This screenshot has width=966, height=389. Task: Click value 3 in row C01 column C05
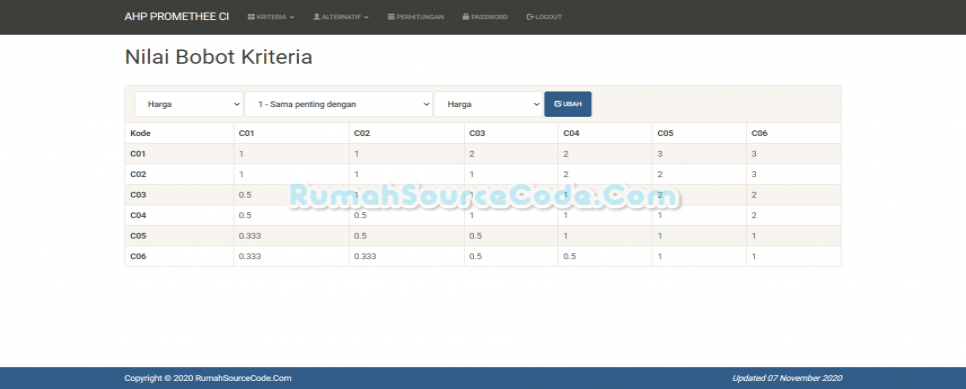tap(660, 154)
